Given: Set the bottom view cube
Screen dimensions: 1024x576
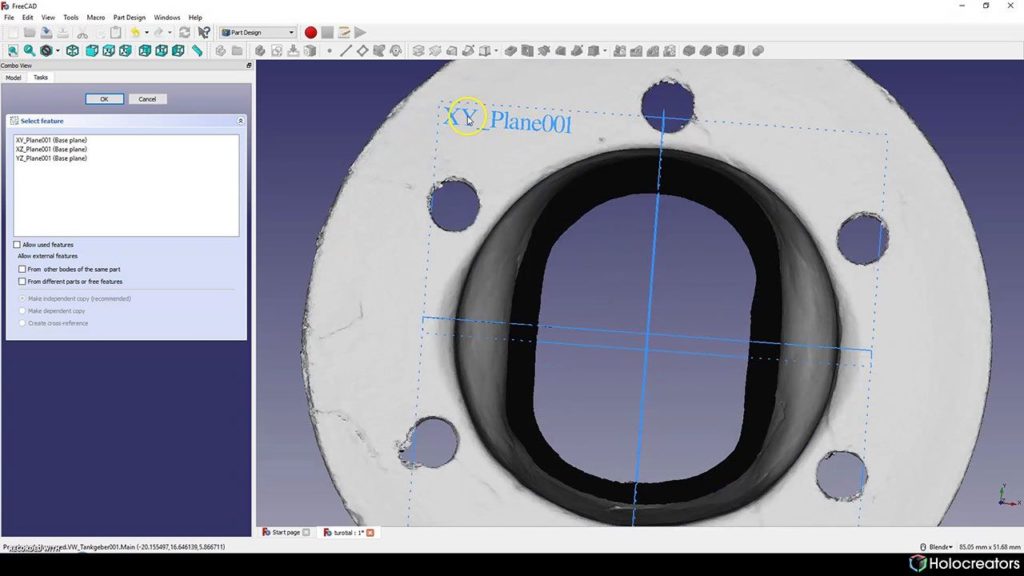Looking at the screenshot, I should click(x=161, y=51).
